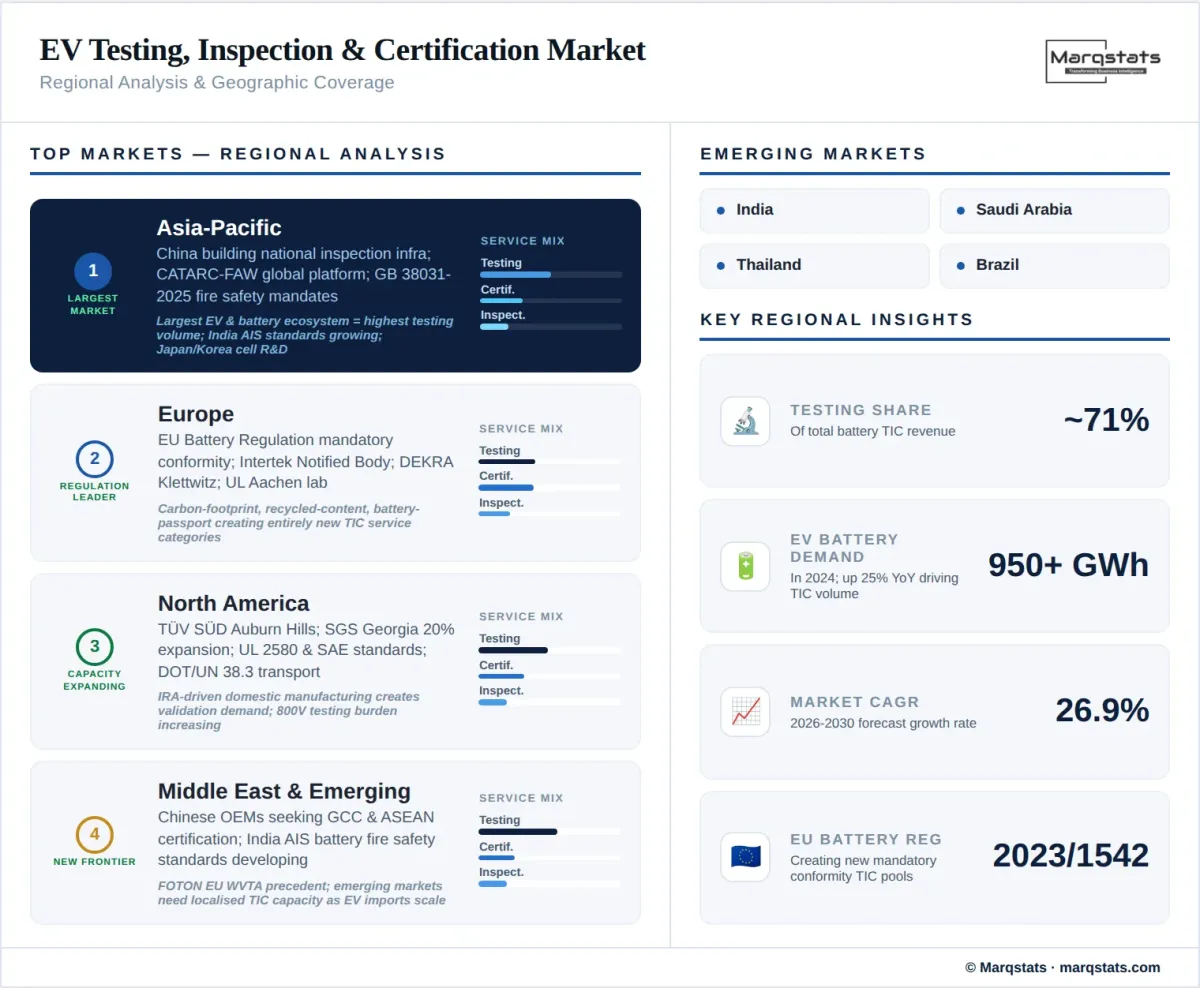Click the EU flag icon in Battery Reg card
Viewport: 1200px width, 988px height.
pyautogui.click(x=745, y=856)
